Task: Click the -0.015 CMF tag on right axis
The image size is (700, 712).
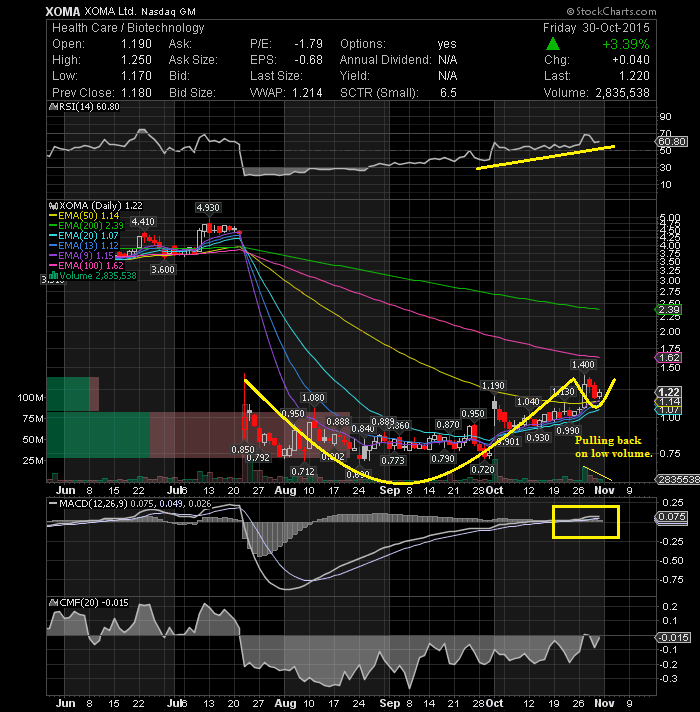Action: (x=673, y=638)
